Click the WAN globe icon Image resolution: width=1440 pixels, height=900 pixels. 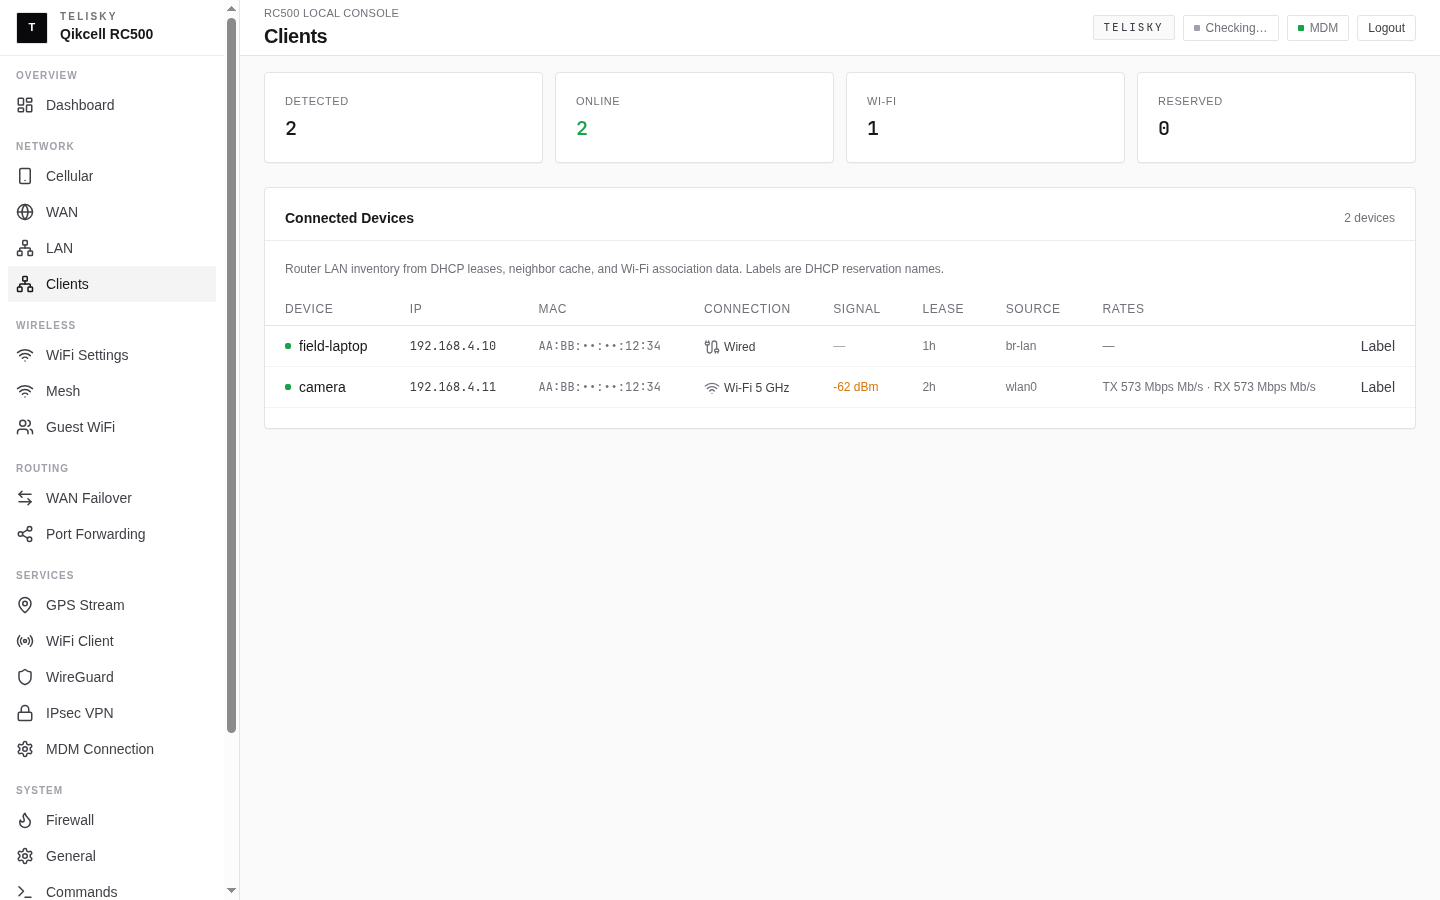[25, 212]
